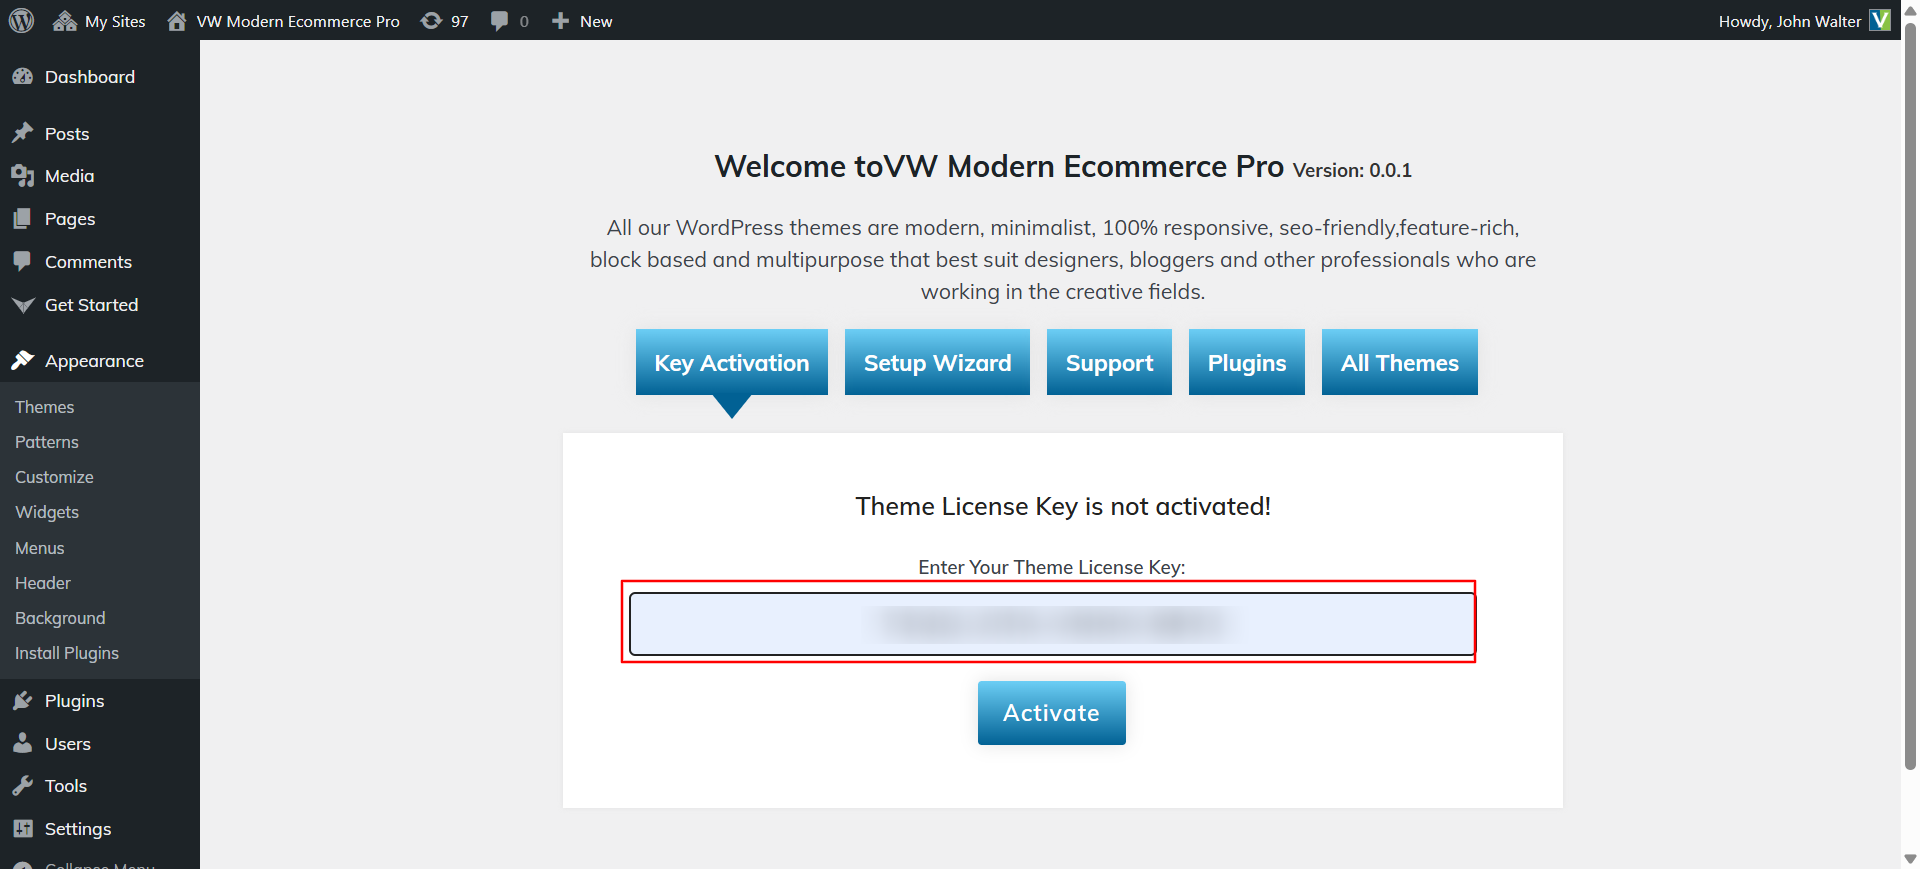1920x869 pixels.
Task: Open the My Sites network icon
Action: 65,21
